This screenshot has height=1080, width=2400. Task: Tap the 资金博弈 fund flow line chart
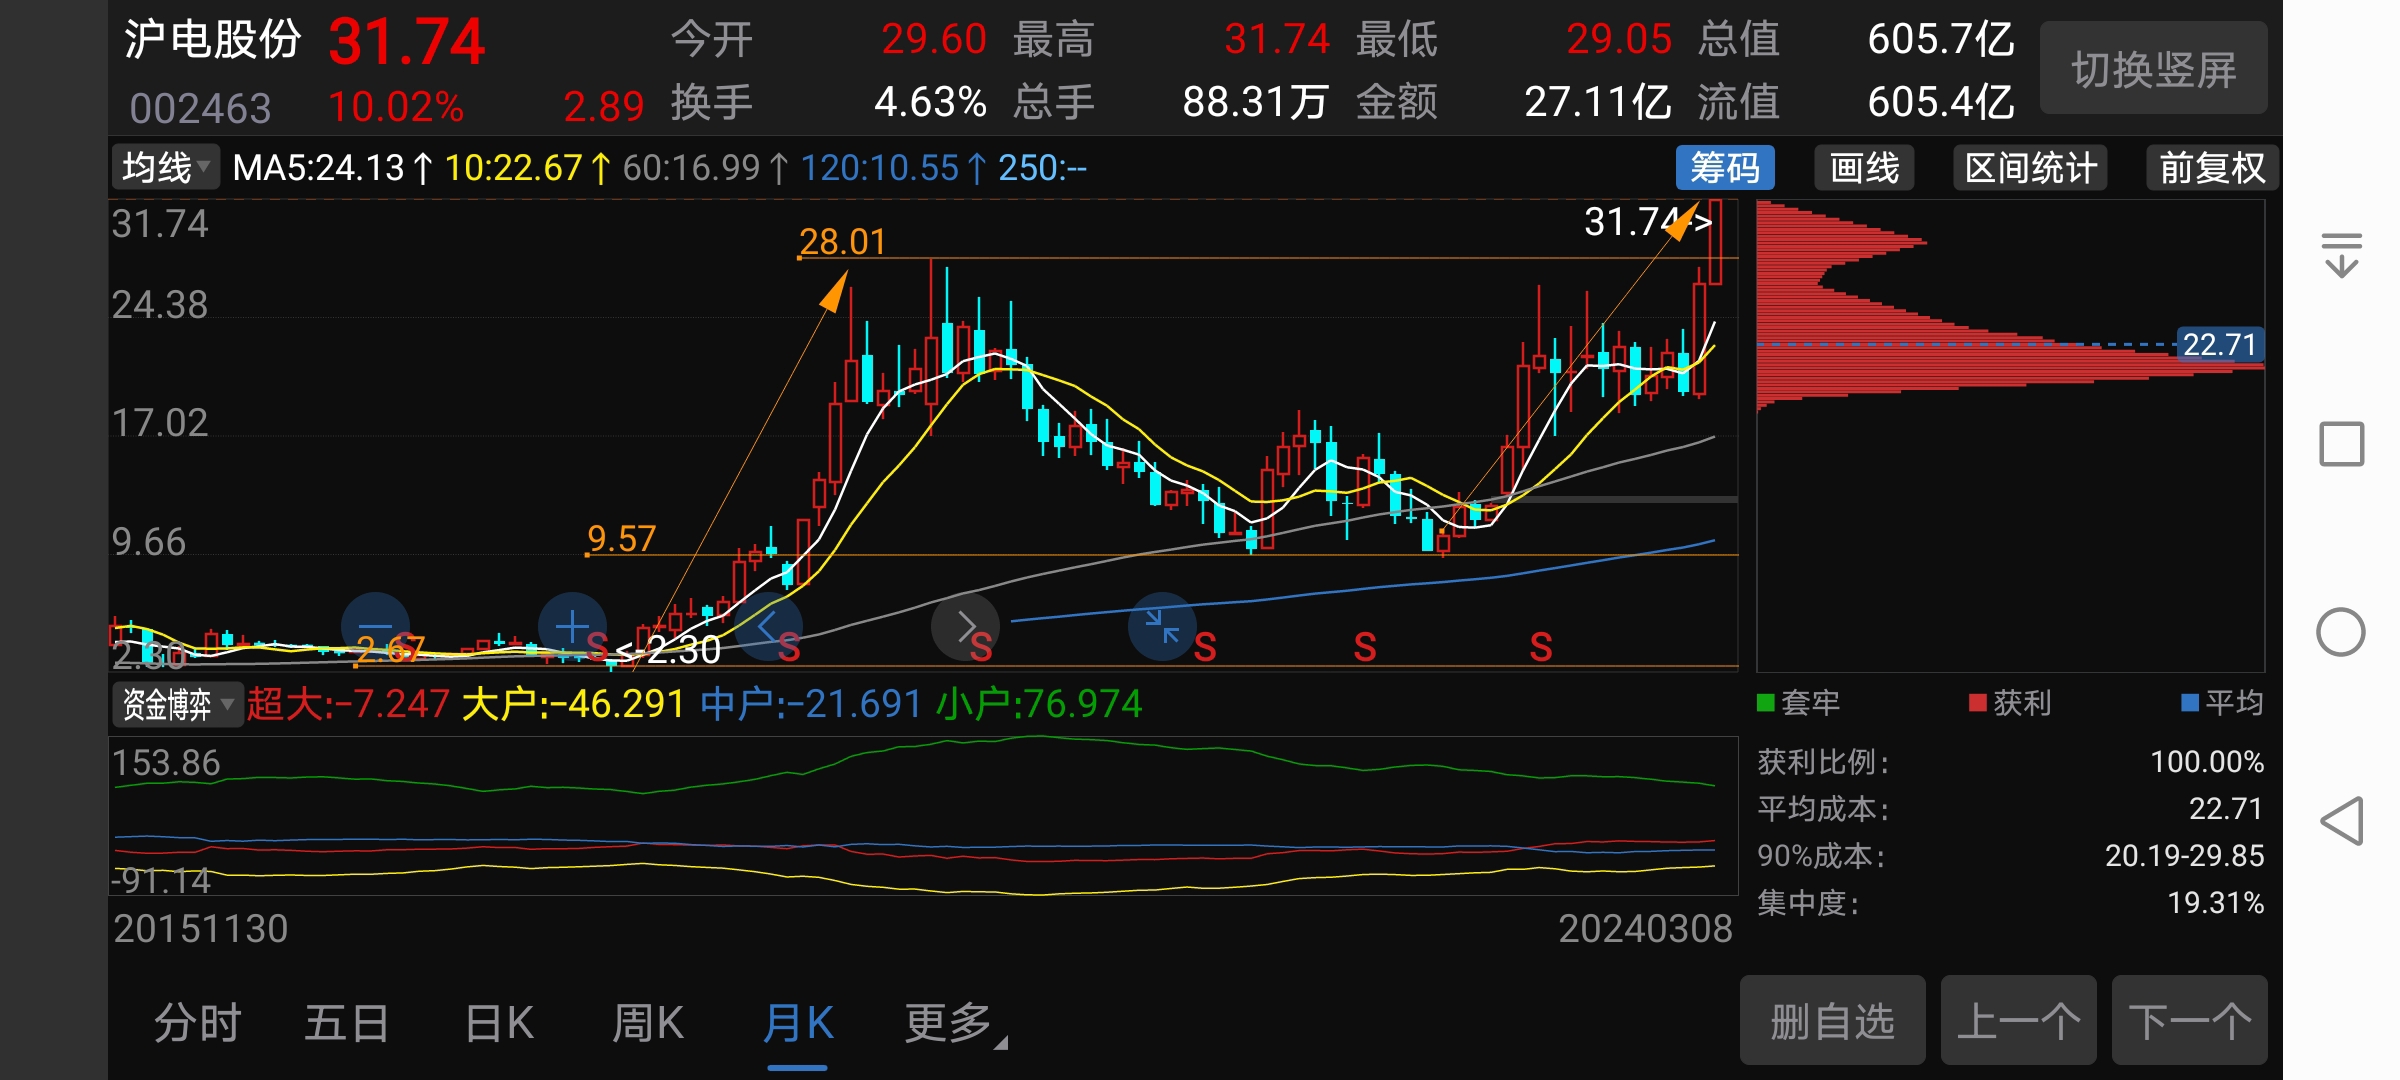point(923,816)
